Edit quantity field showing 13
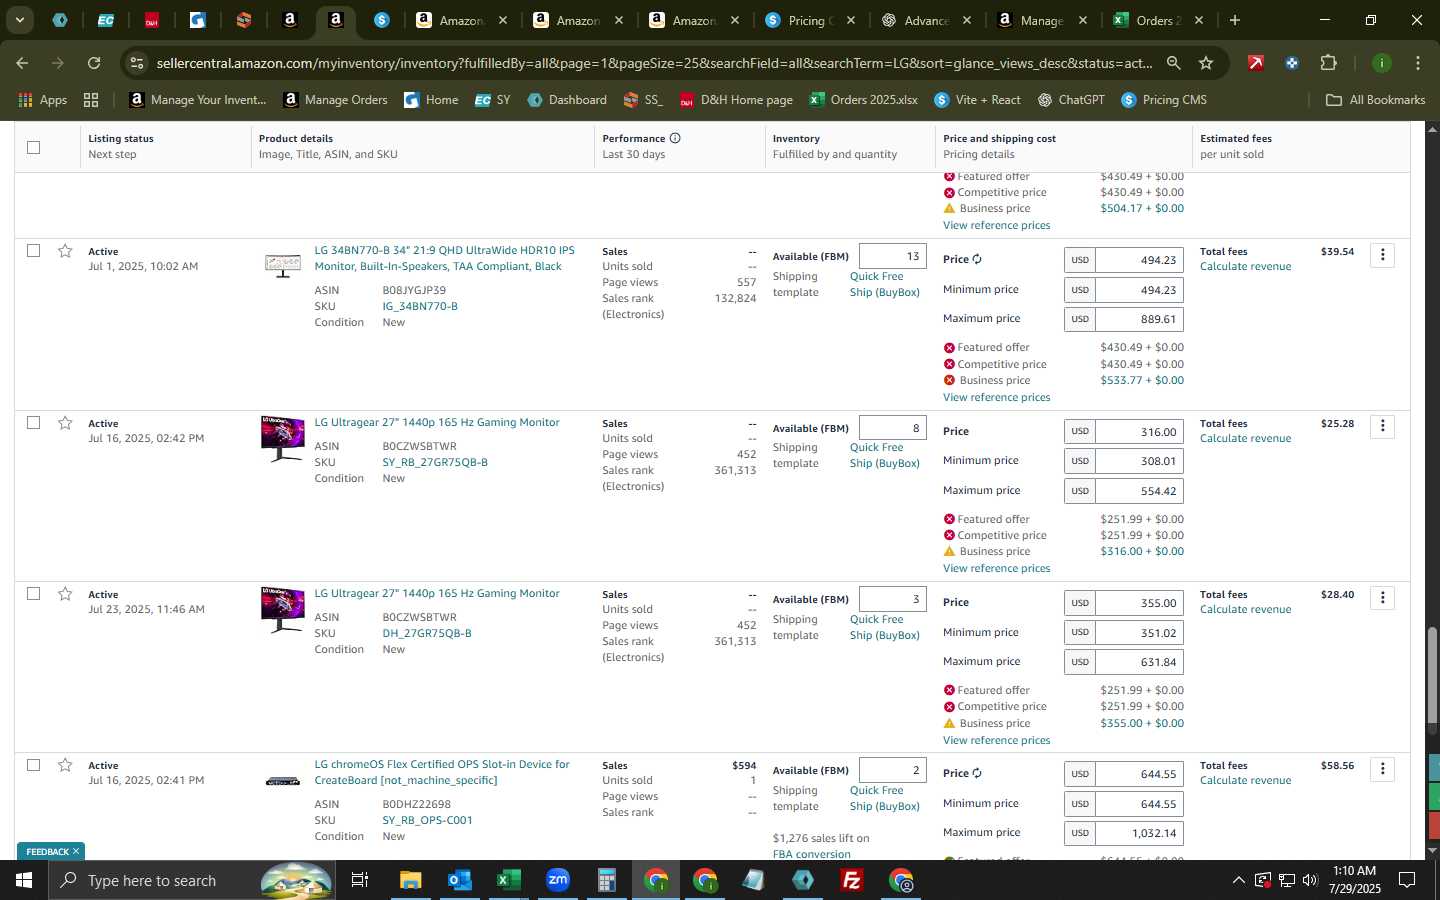1440x900 pixels. [892, 256]
